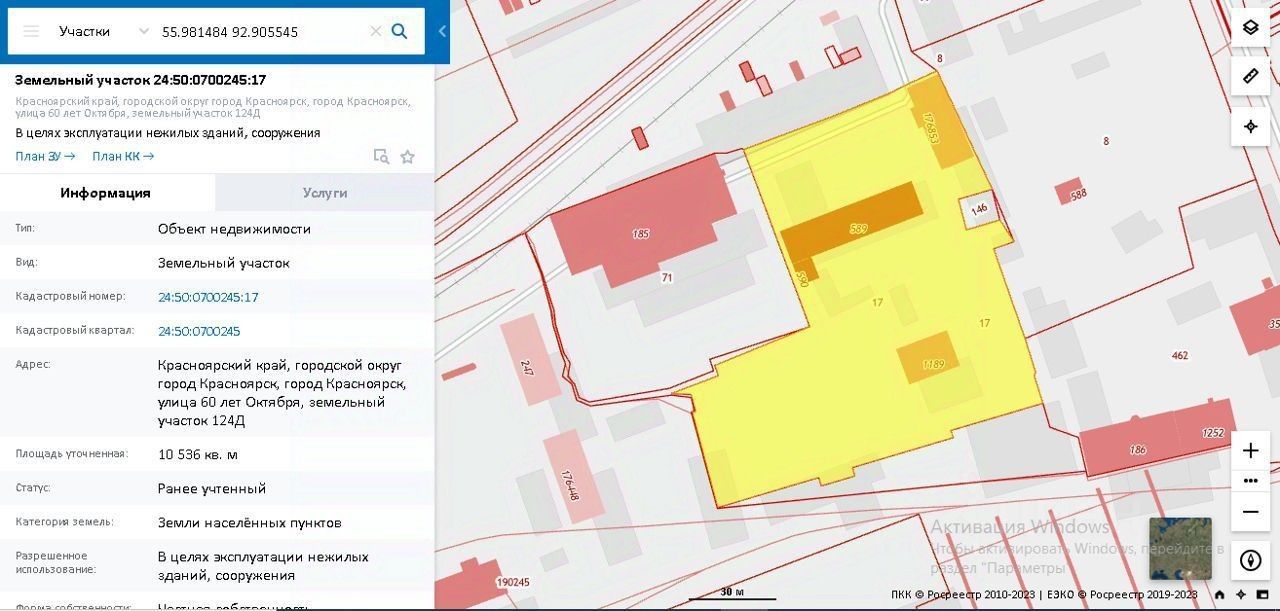Click the ЕЭКО © Росреестр 2019-2023 attribution
The height and width of the screenshot is (611, 1280).
tap(1122, 595)
